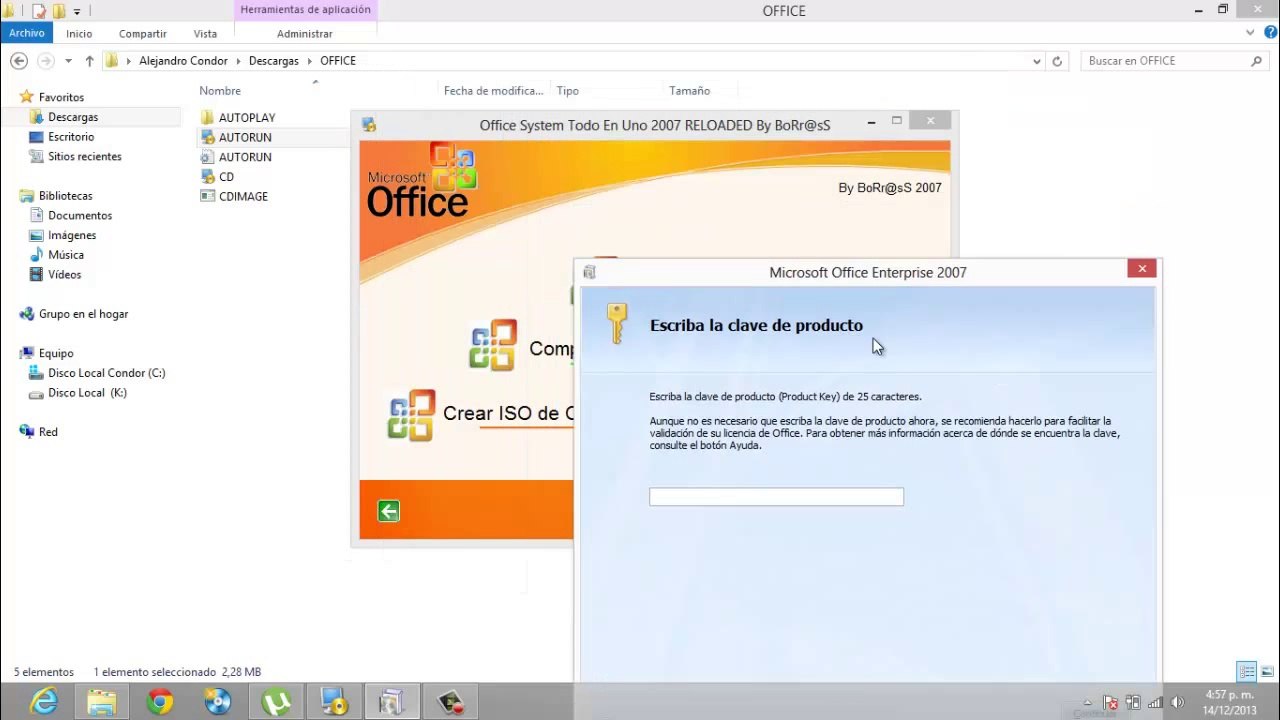The image size is (1280, 720).
Task: Go up one folder level
Action: click(x=89, y=61)
